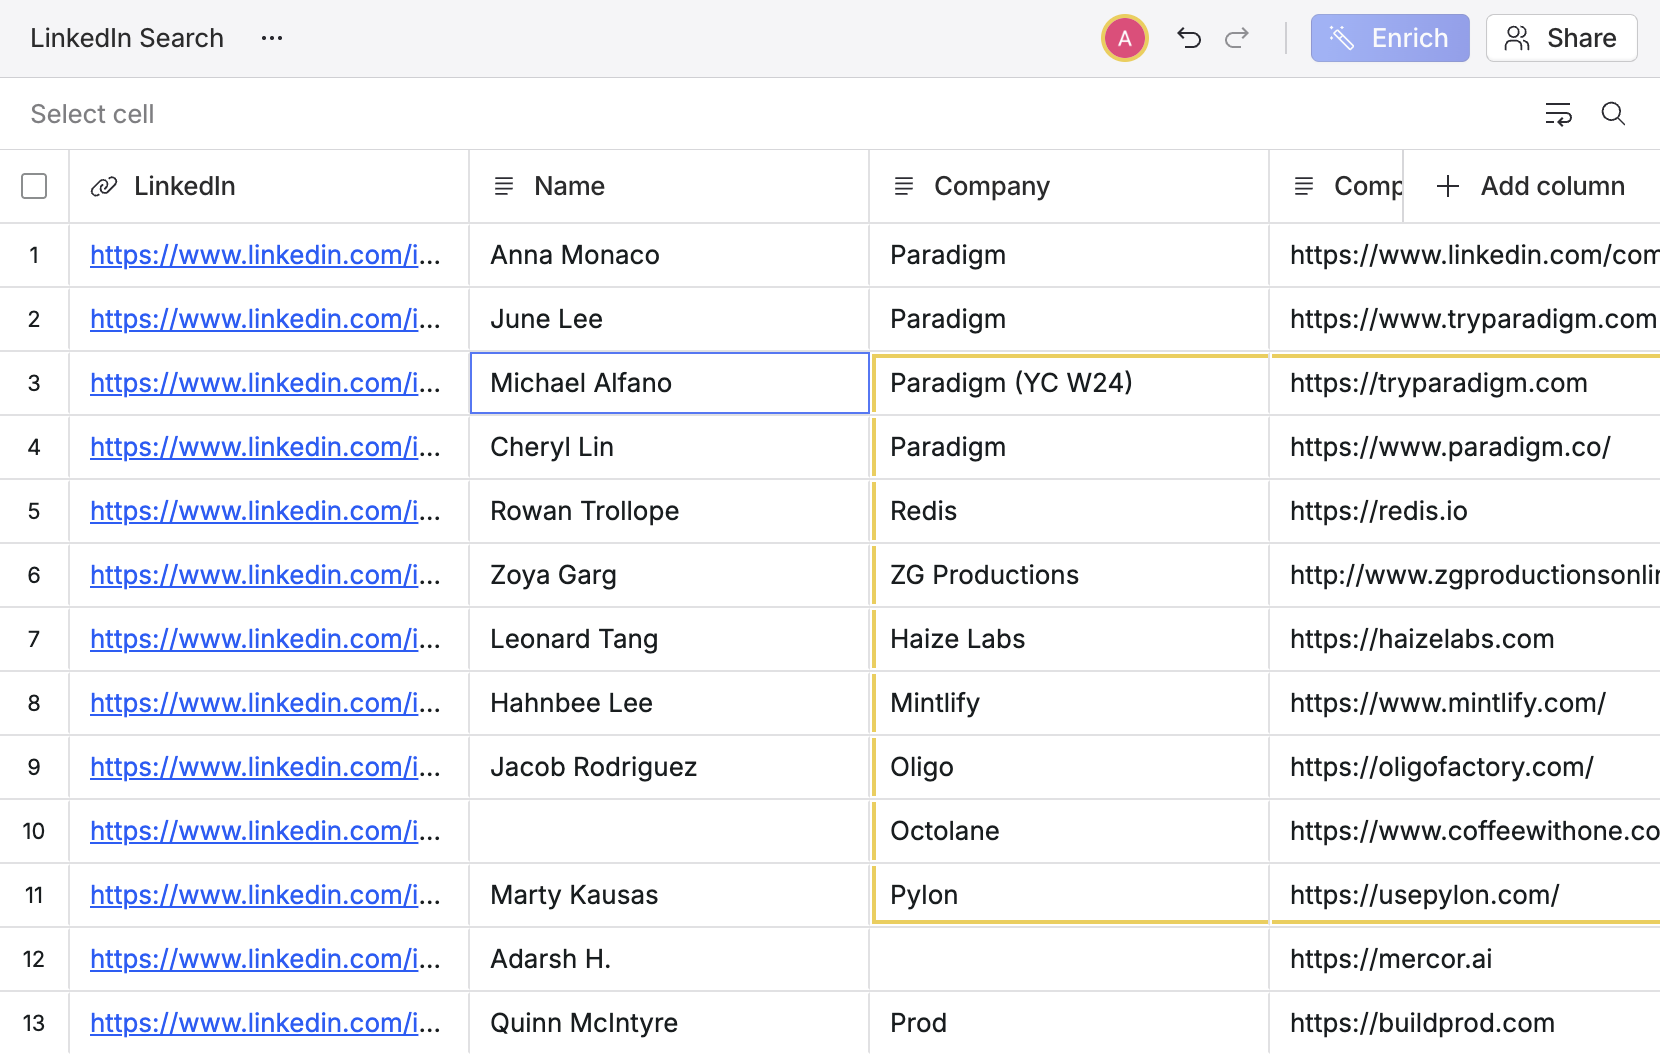Select the https://oligofactory.com/ cell
Image resolution: width=1660 pixels, height=1054 pixels.
pos(1465,767)
